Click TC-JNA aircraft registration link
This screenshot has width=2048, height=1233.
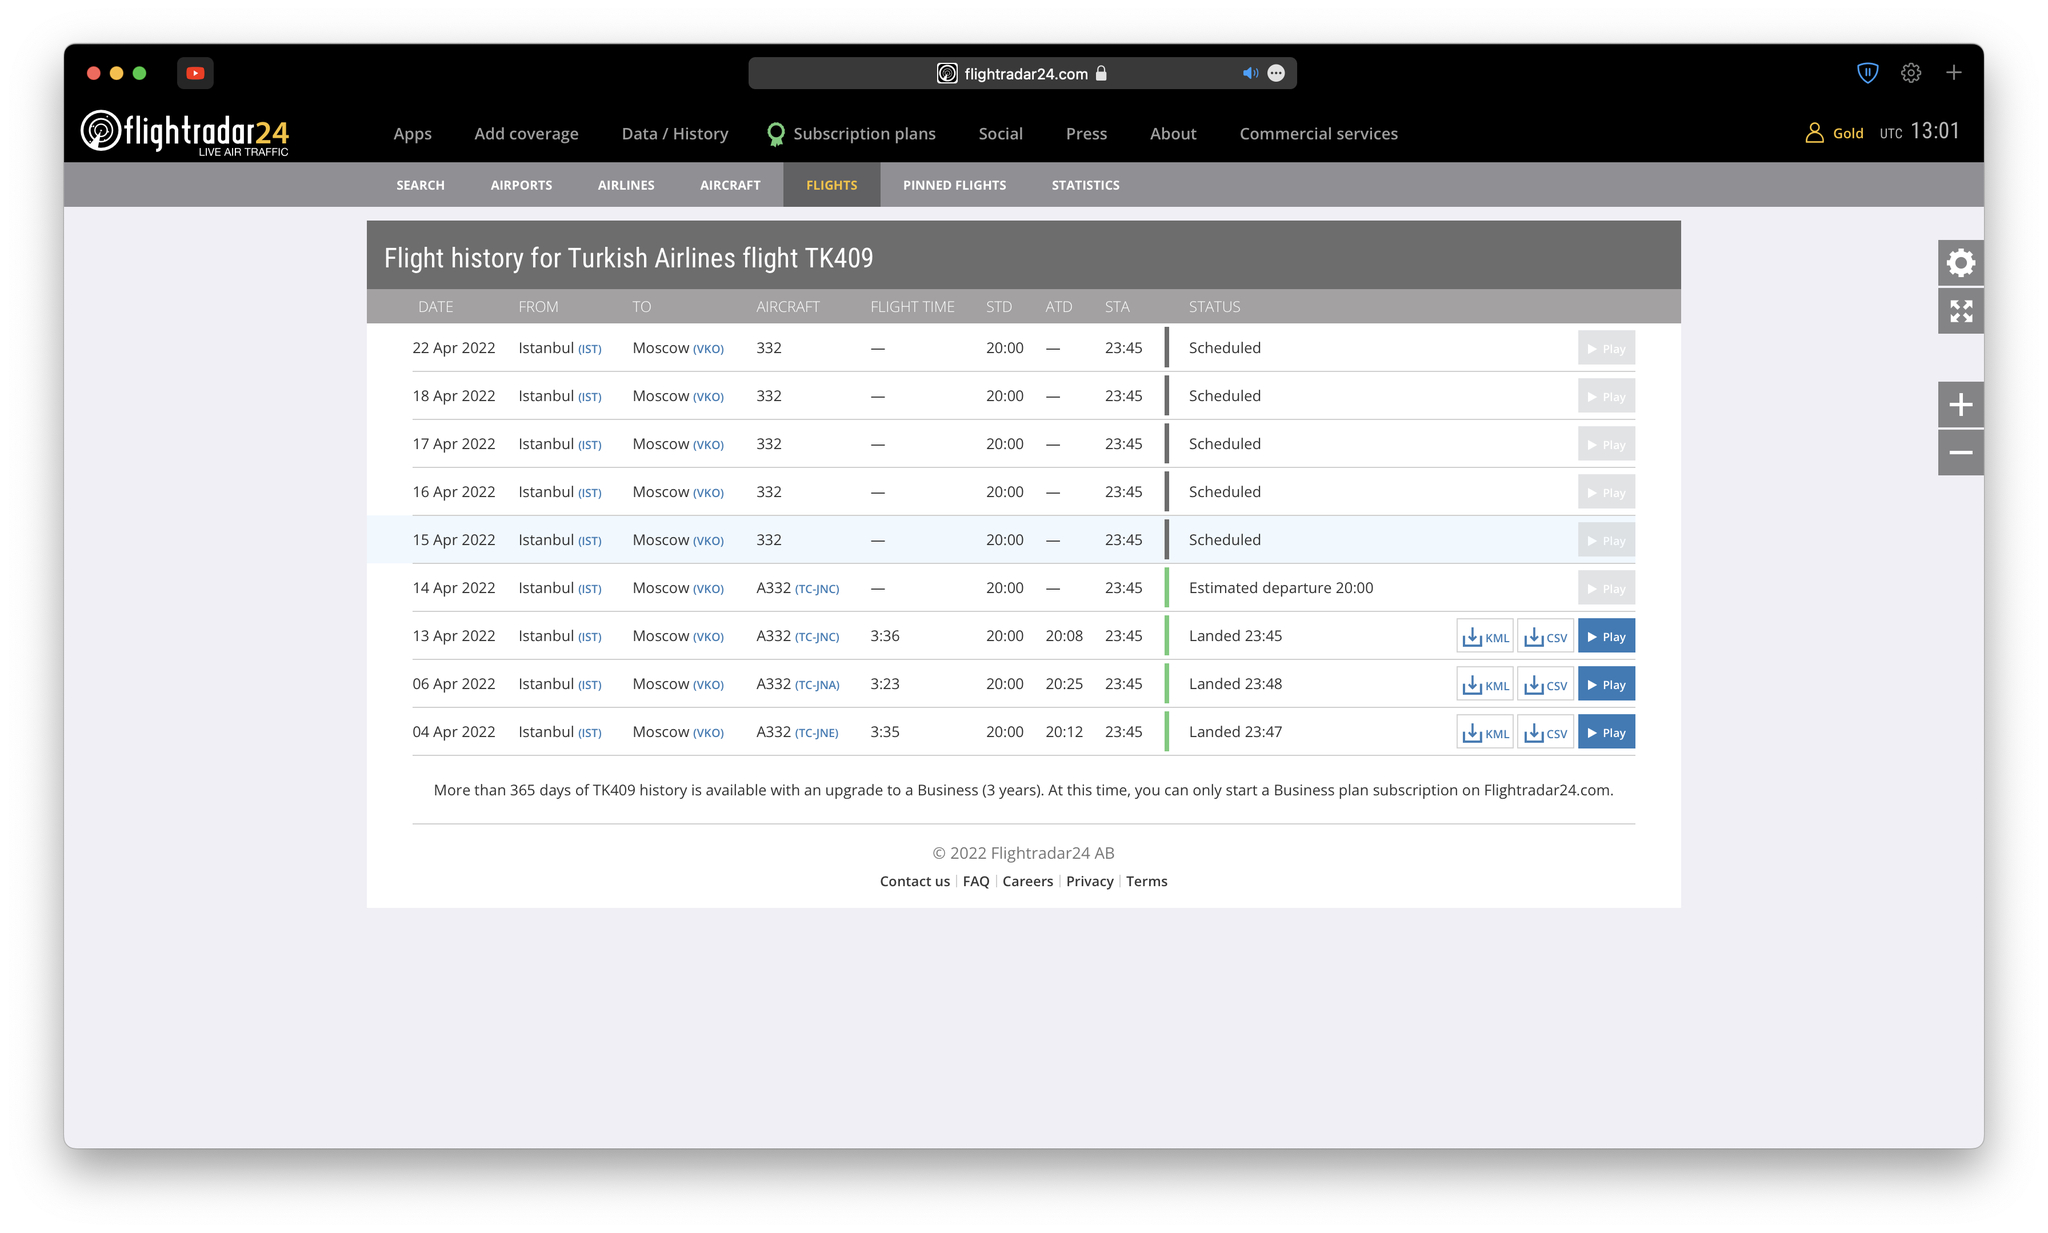tap(817, 685)
